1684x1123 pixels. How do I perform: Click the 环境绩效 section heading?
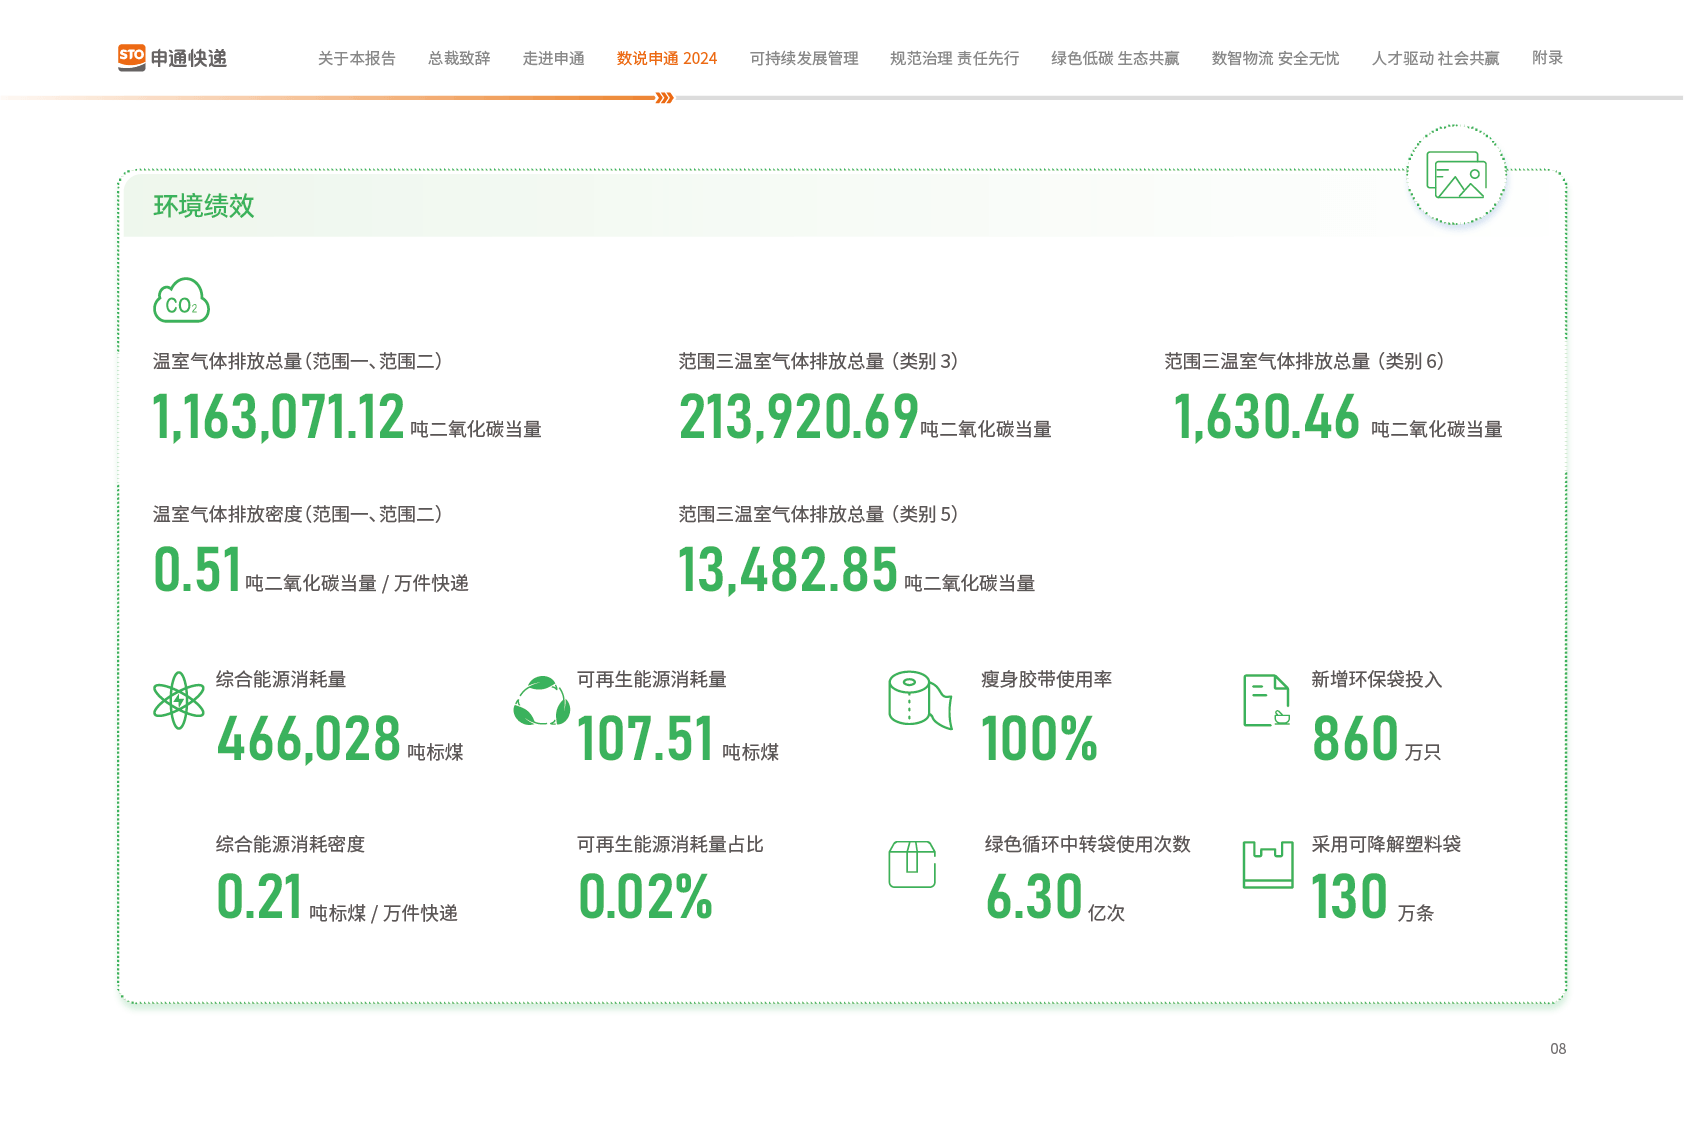coord(204,206)
